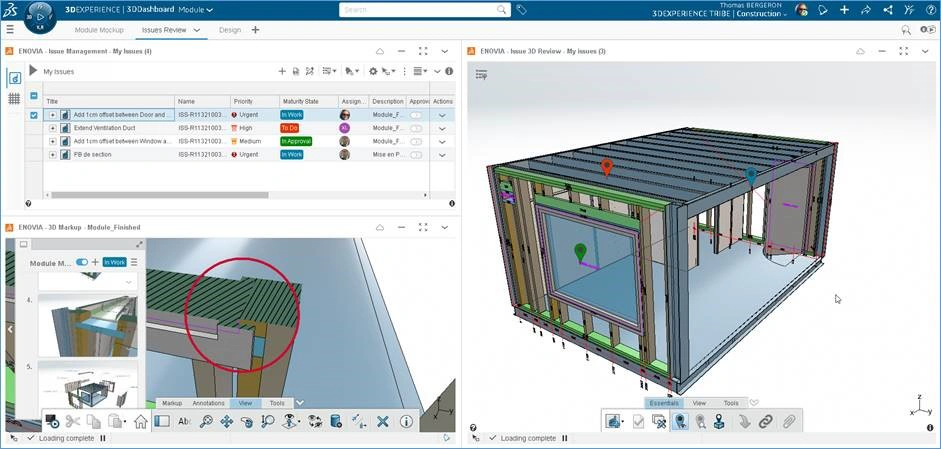Image resolution: width=941 pixels, height=449 pixels.
Task: Click in the top Search field
Action: pyautogui.click(x=424, y=10)
